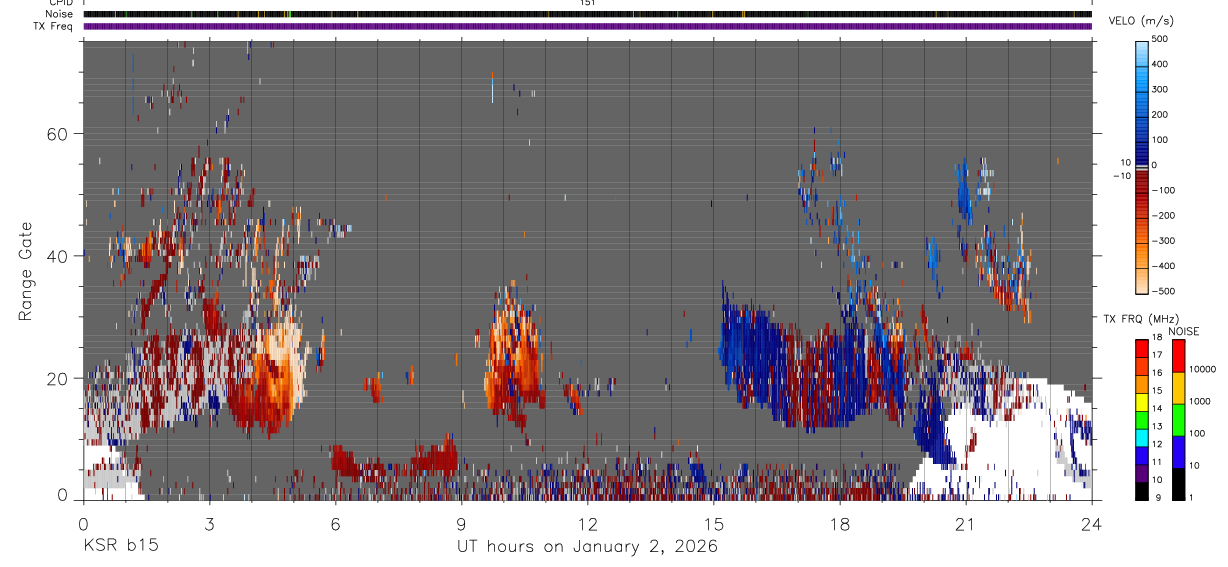Screen dimensions: 1228x567
Task: Click the 24 tick on the UT hours axis
Action: (x=1092, y=523)
